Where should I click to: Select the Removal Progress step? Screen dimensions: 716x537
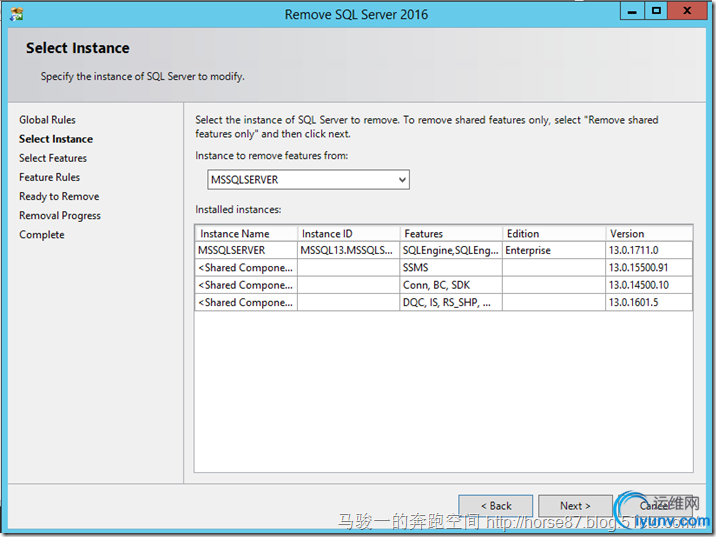(60, 215)
